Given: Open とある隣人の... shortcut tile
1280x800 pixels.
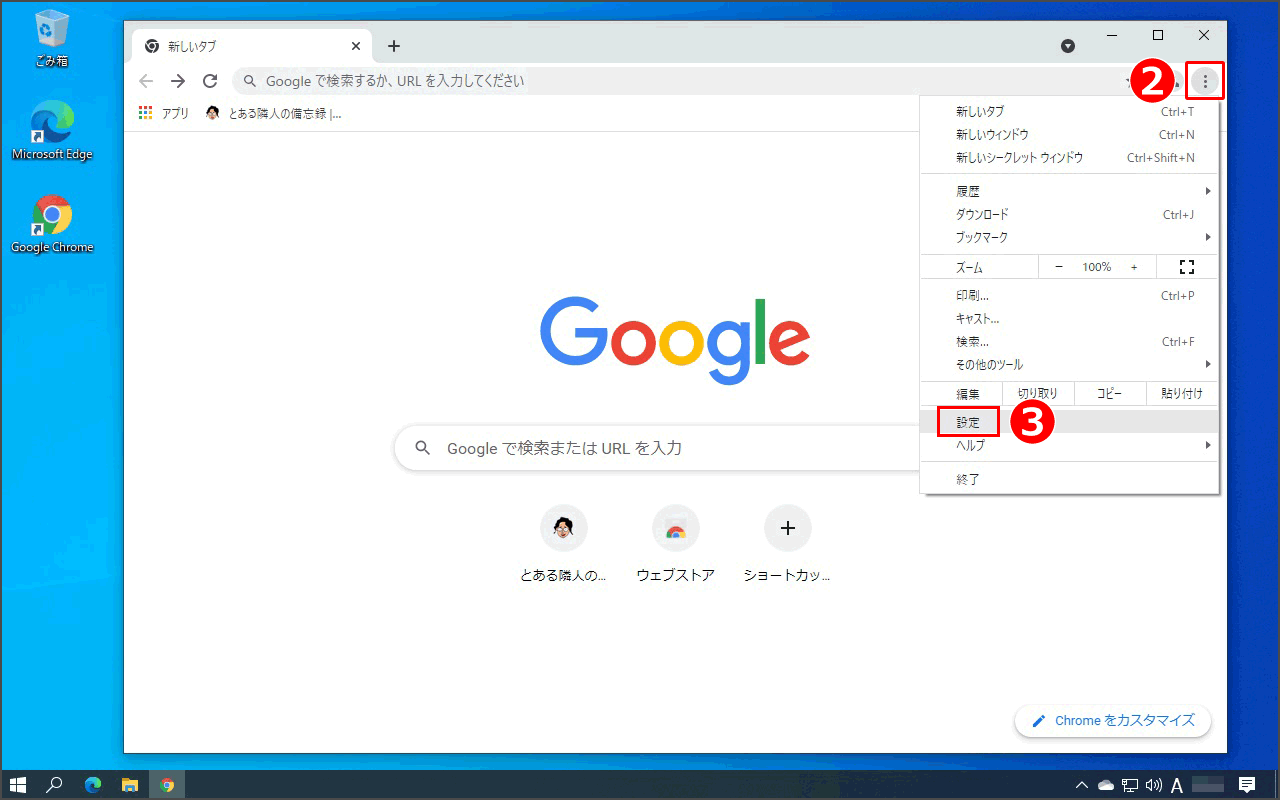Looking at the screenshot, I should coord(563,545).
